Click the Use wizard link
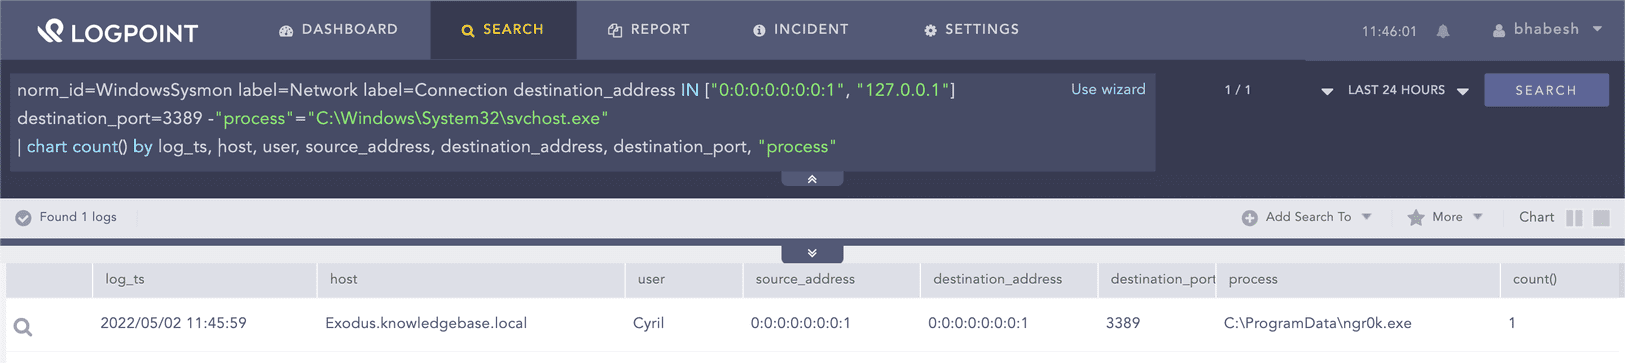Screen dimensions: 1625x363 pyautogui.click(x=1108, y=89)
